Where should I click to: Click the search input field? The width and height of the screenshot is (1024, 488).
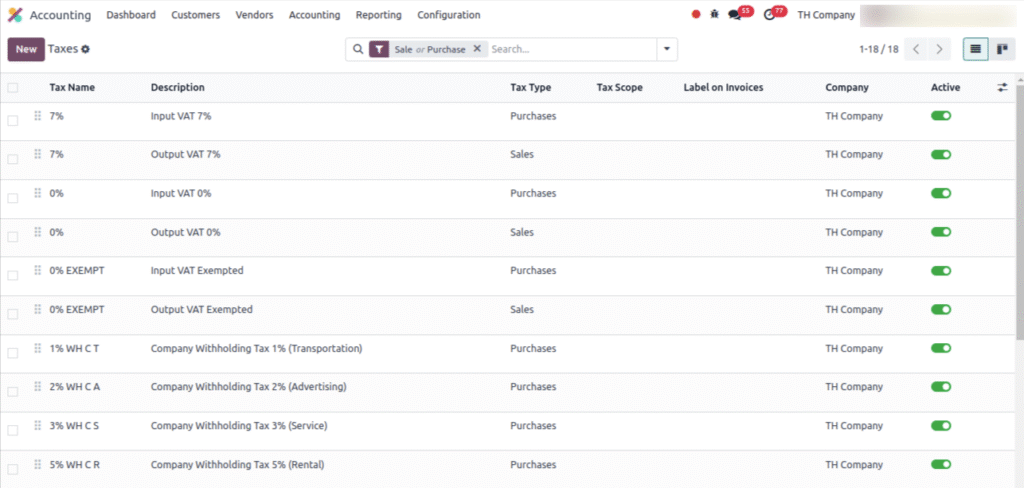pyautogui.click(x=570, y=49)
